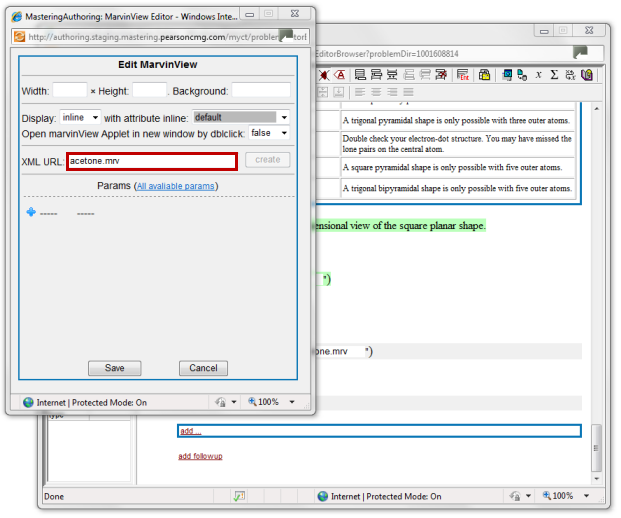Open the All available params link
This screenshot has width=621, height=518.
coord(176,186)
